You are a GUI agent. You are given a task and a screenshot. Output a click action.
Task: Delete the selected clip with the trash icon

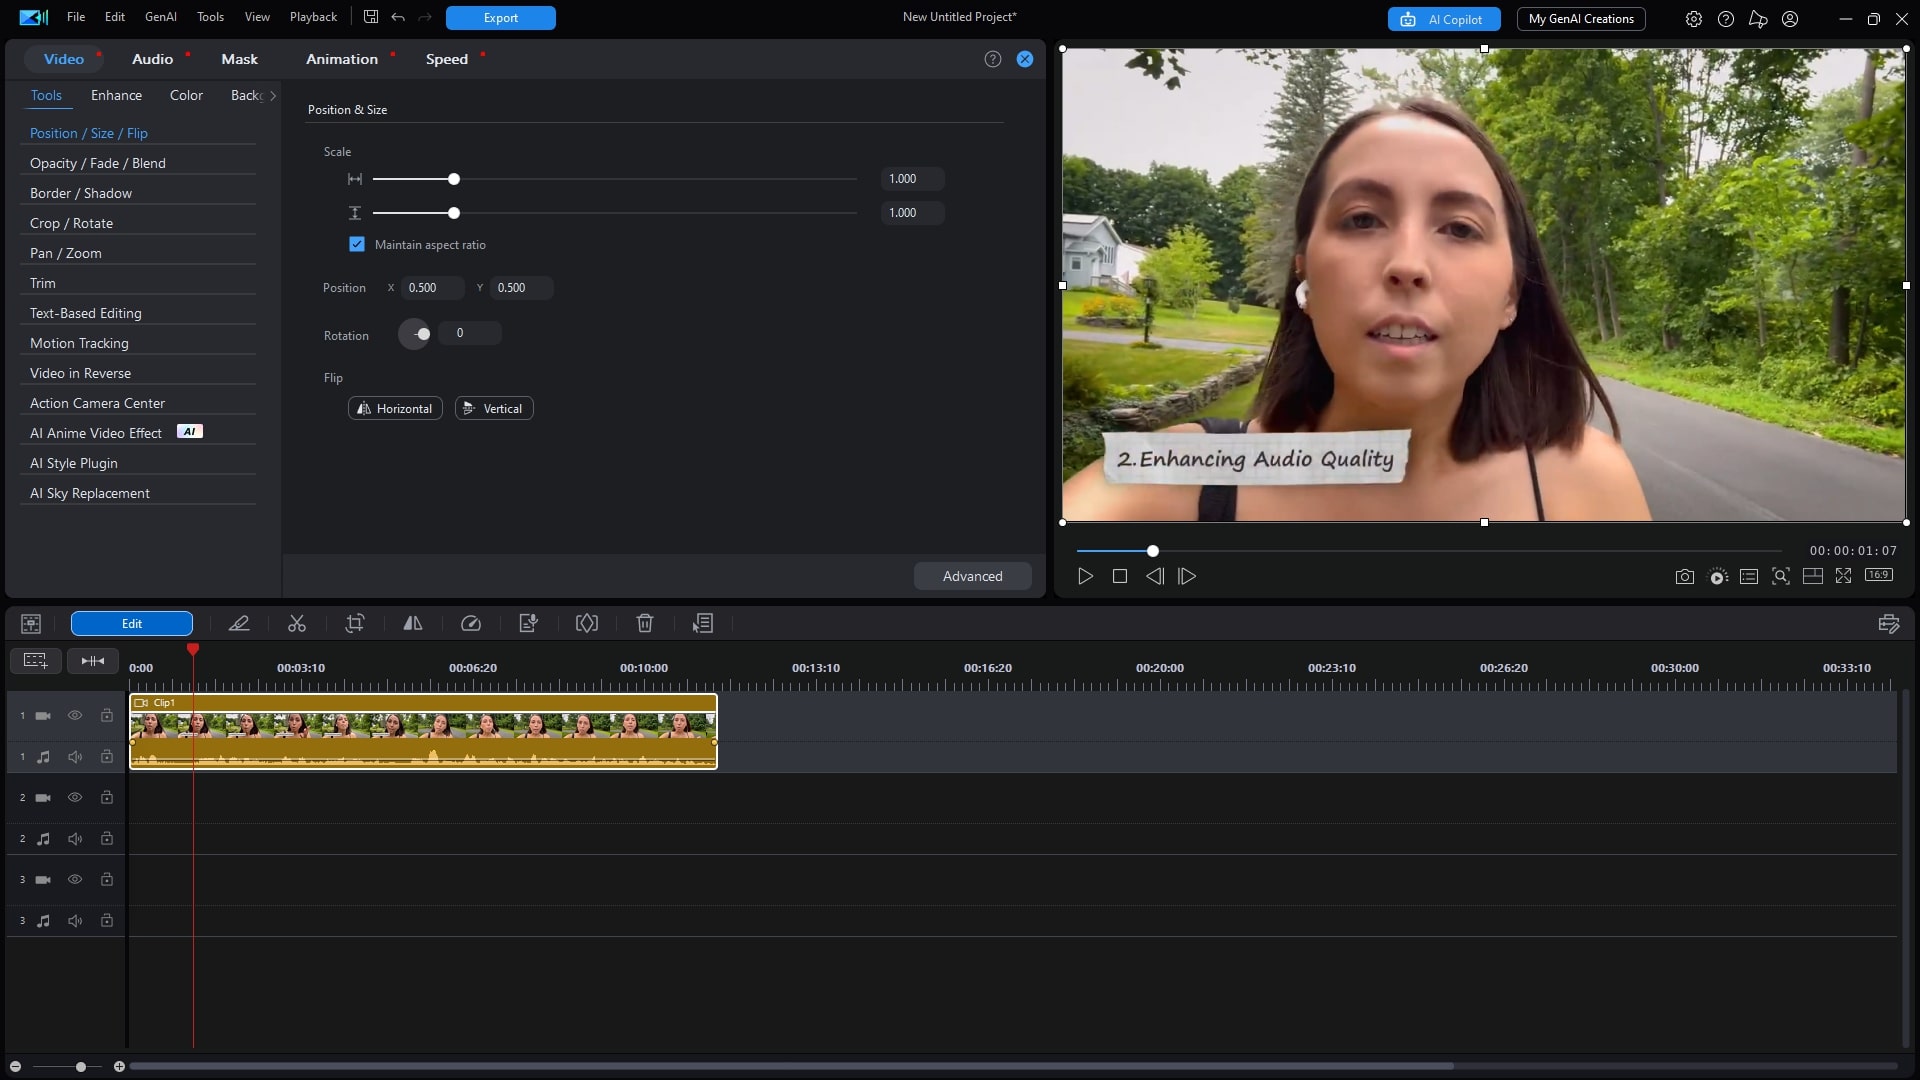pos(645,623)
